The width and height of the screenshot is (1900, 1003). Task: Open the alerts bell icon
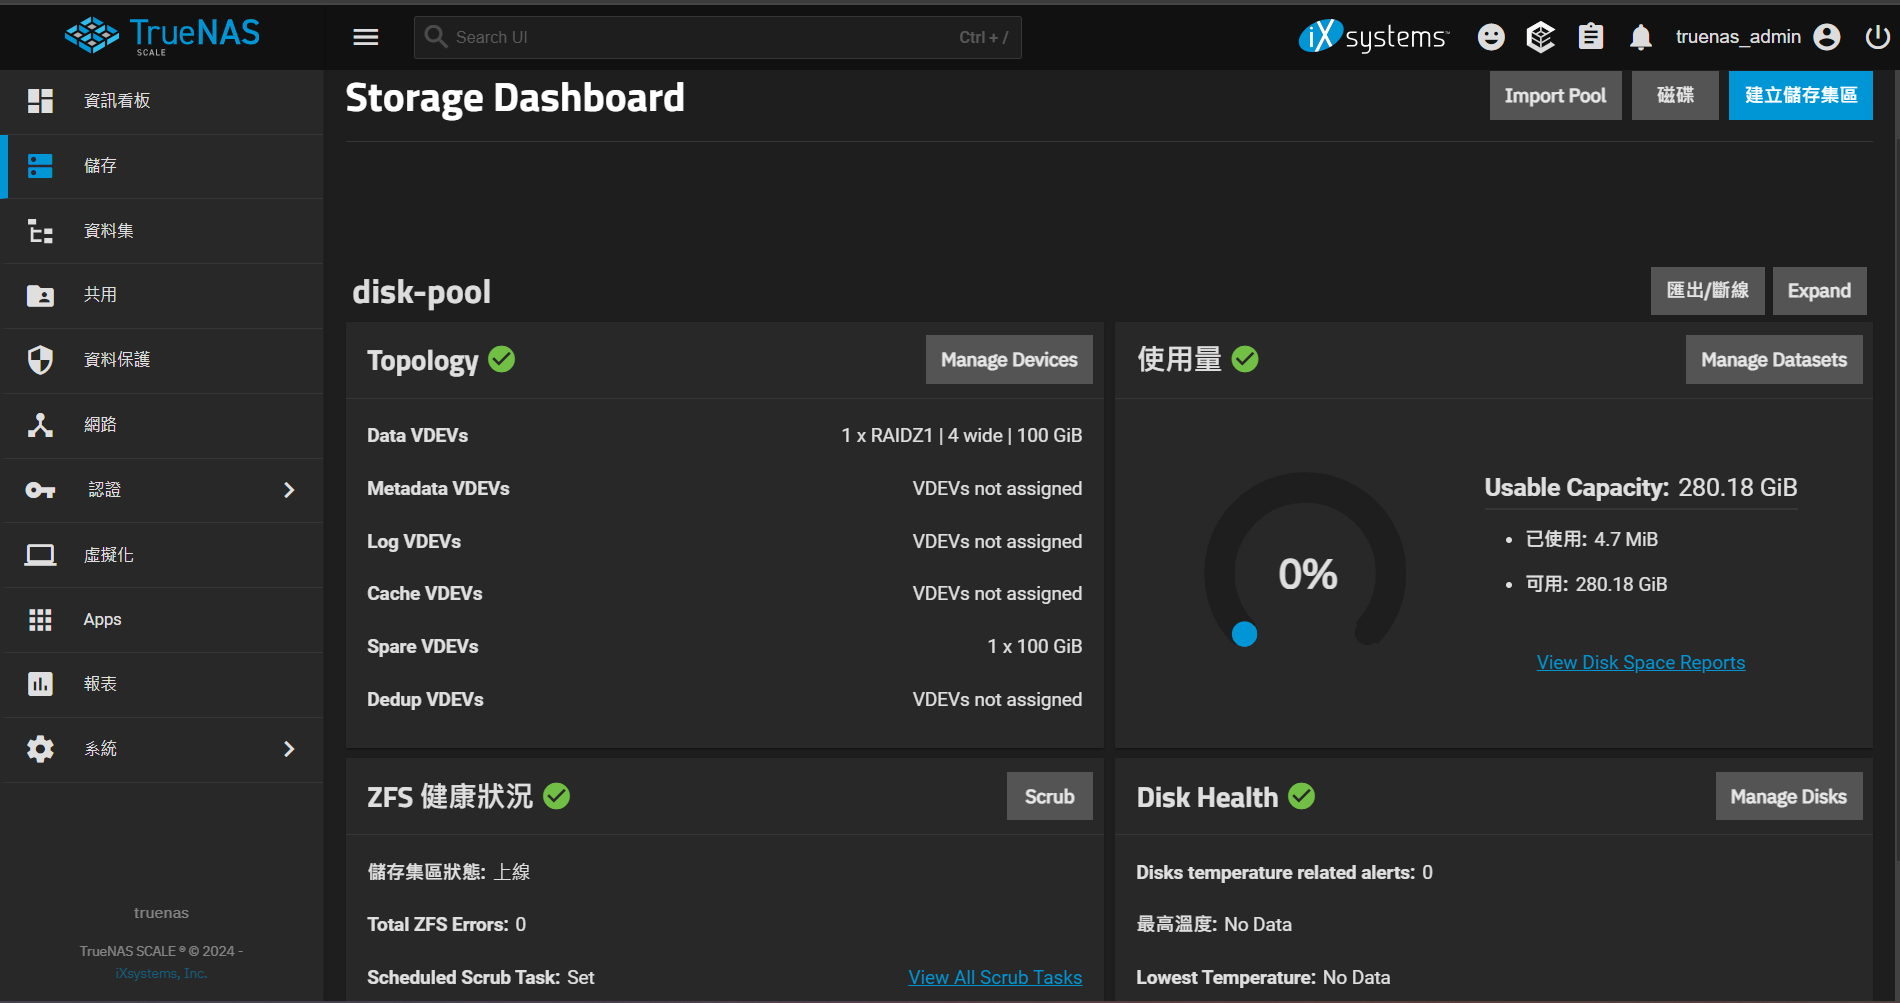(x=1640, y=37)
